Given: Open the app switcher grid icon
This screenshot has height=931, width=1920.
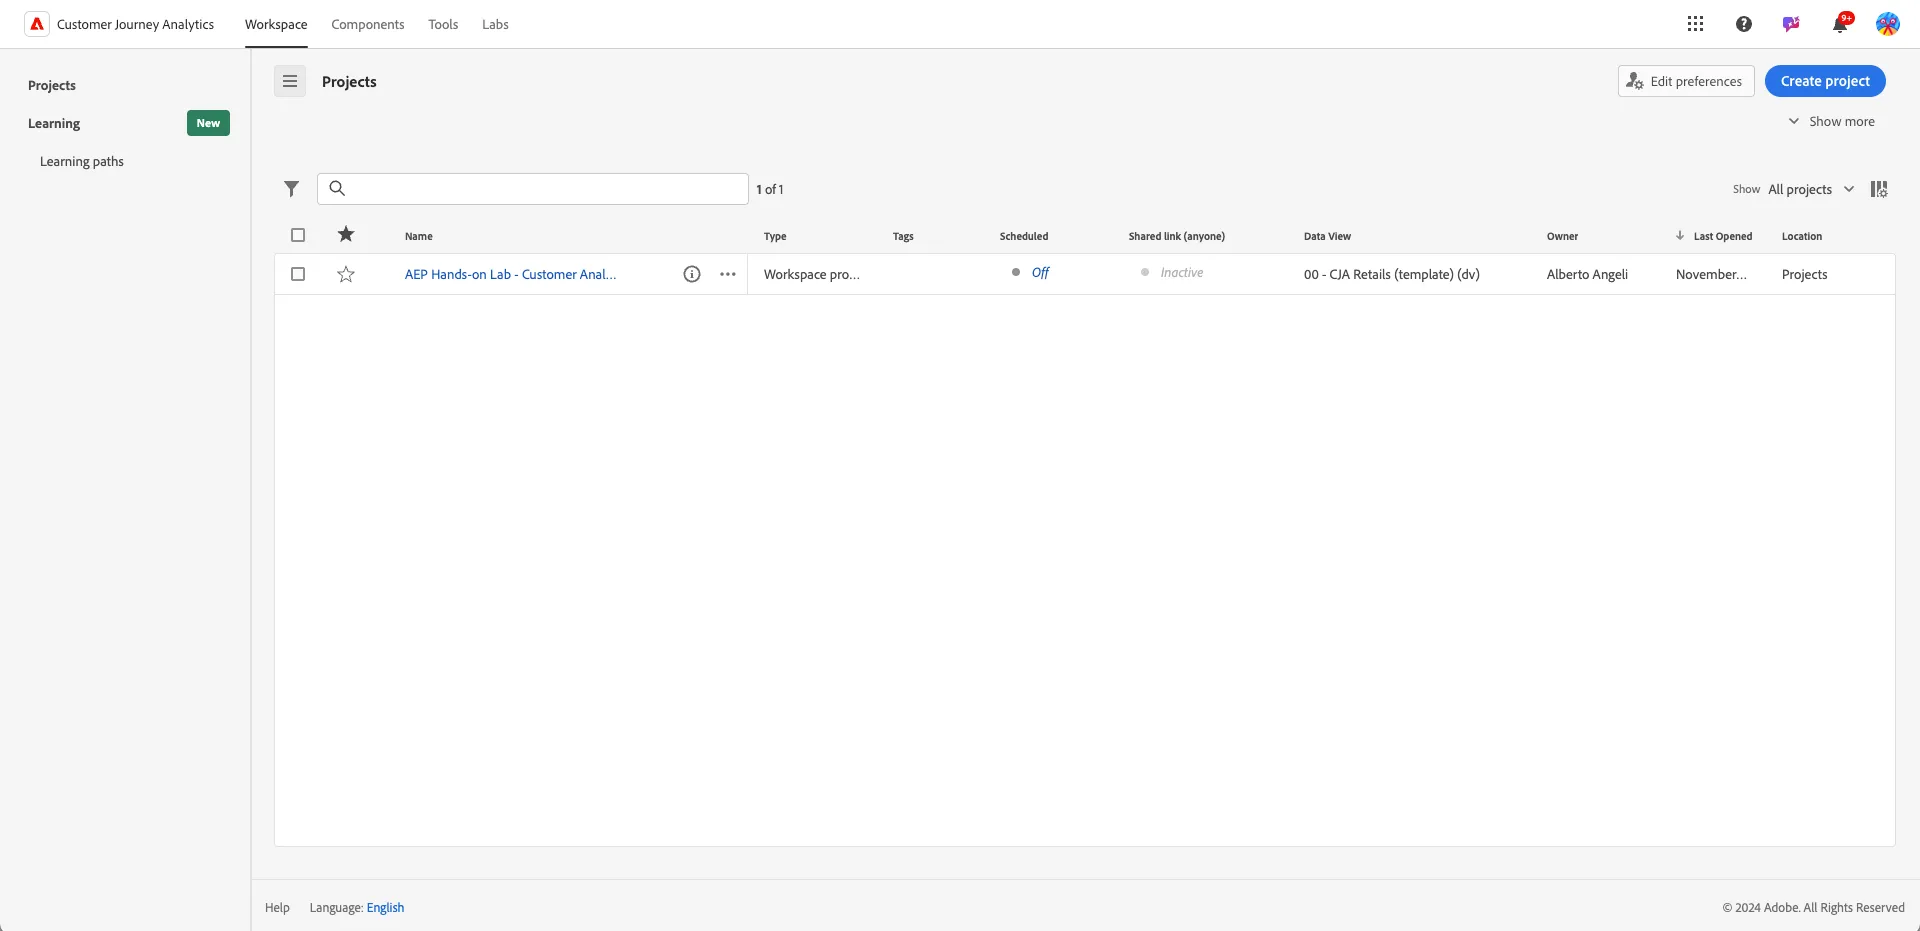Looking at the screenshot, I should point(1695,24).
